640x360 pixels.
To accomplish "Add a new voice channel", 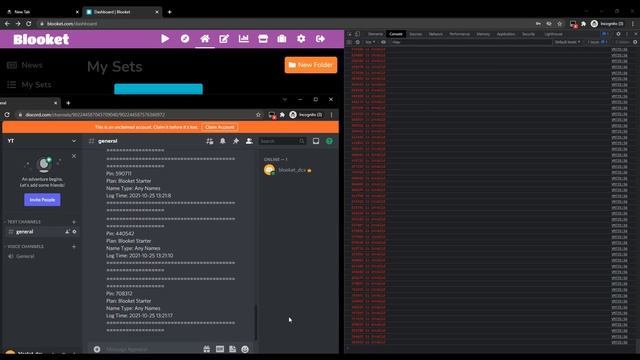I will pyautogui.click(x=74, y=247).
